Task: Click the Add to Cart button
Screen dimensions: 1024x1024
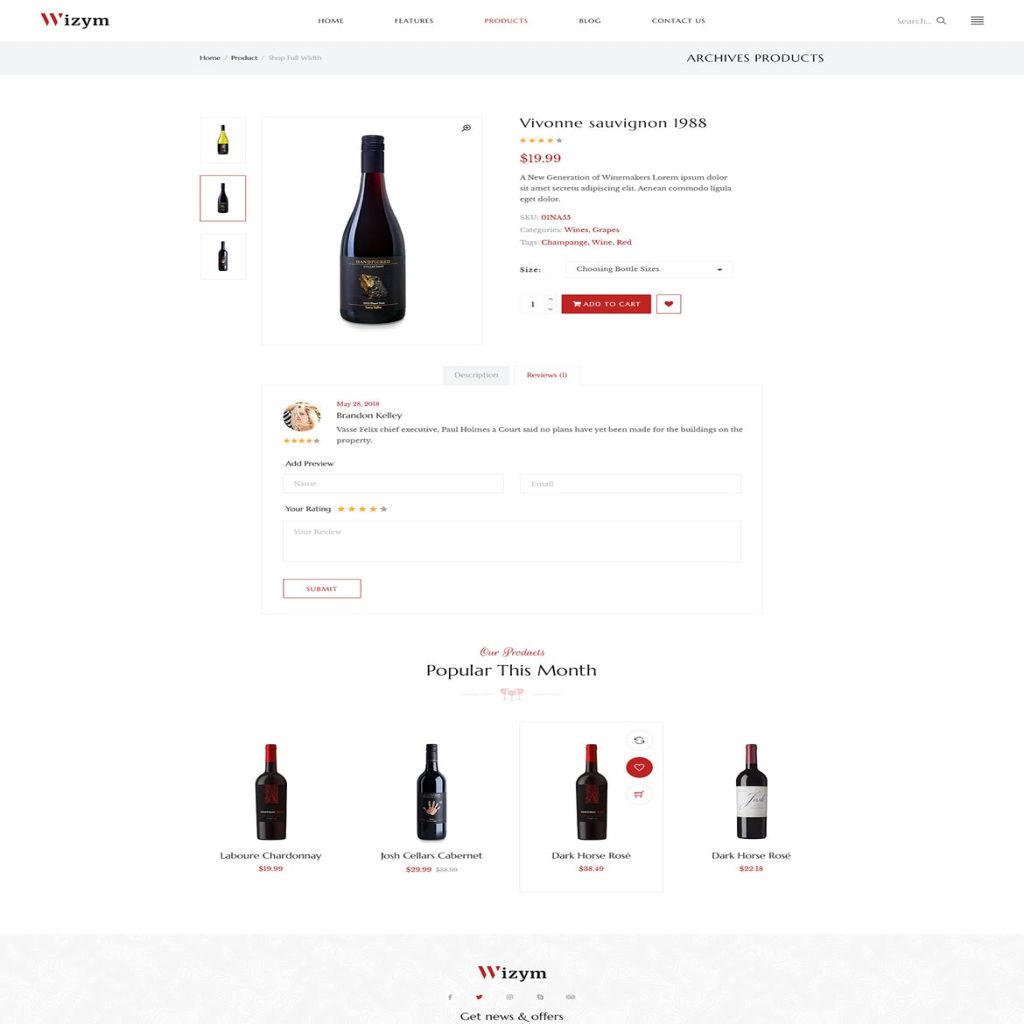Action: point(606,304)
